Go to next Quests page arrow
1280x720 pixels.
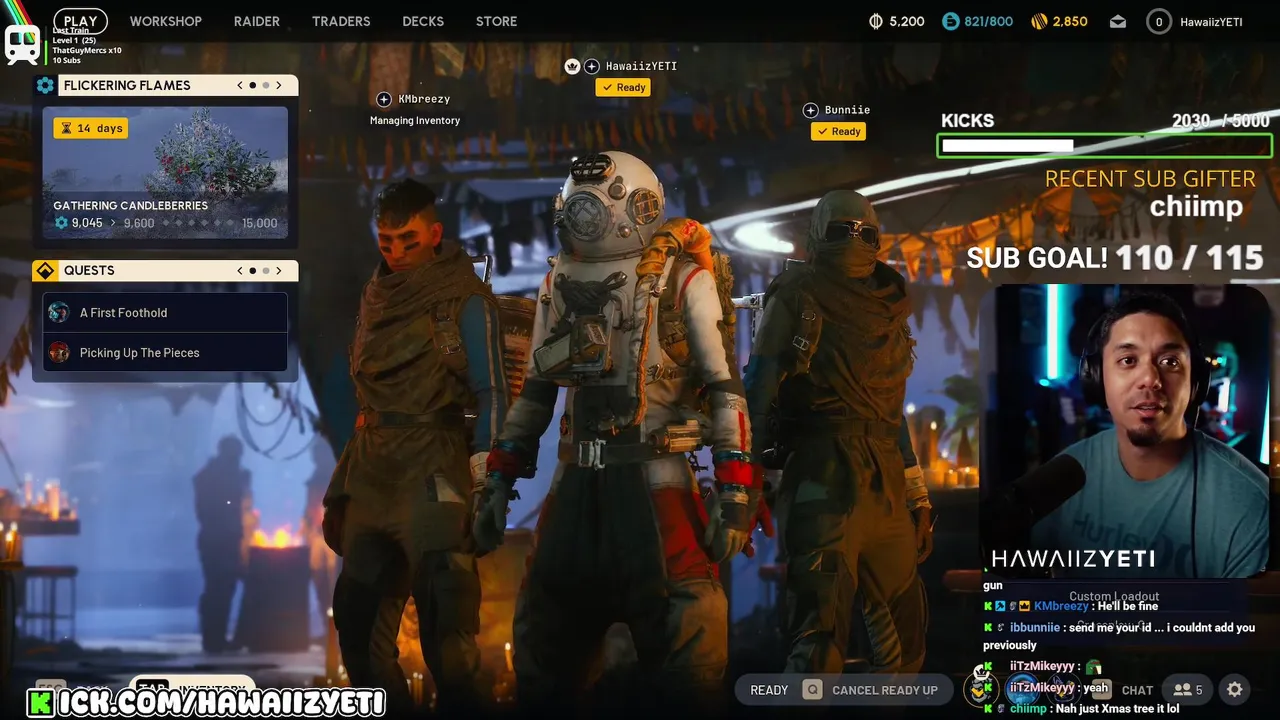[x=279, y=270]
